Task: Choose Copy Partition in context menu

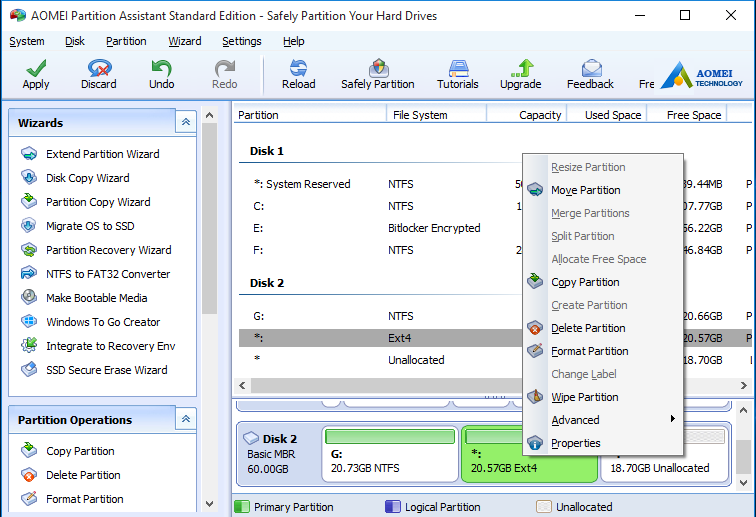Action: pos(603,282)
